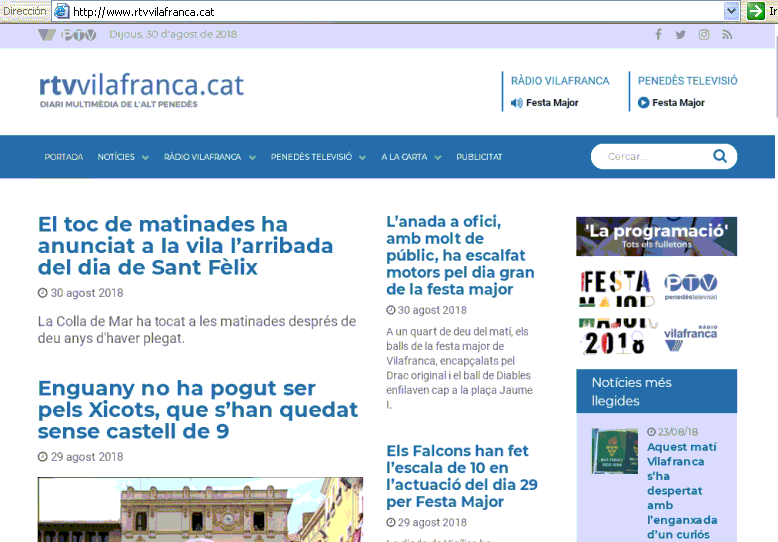Viewport: 778px width, 542px height.
Task: Play Ràdio Vilafranca Festa Major audio
Action: pyautogui.click(x=517, y=102)
